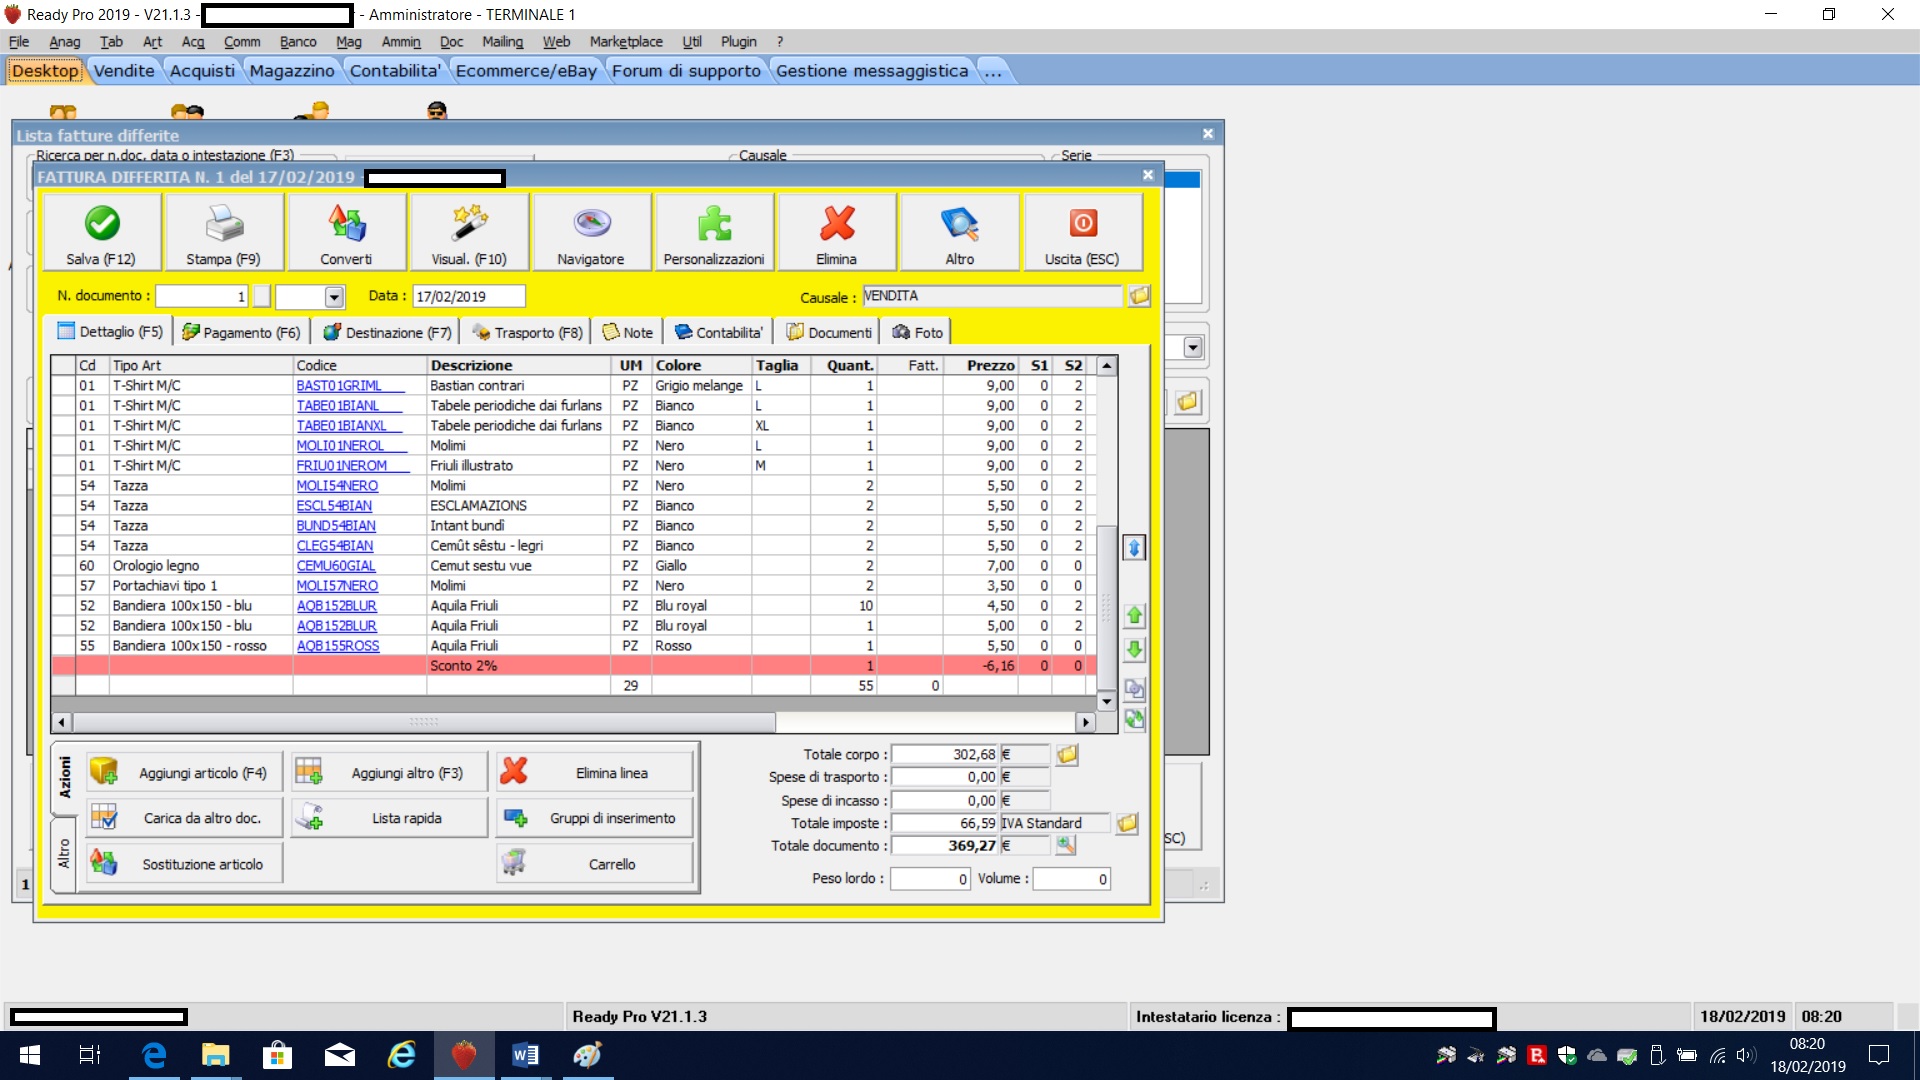Open File Explorer from taskbar

215,1055
